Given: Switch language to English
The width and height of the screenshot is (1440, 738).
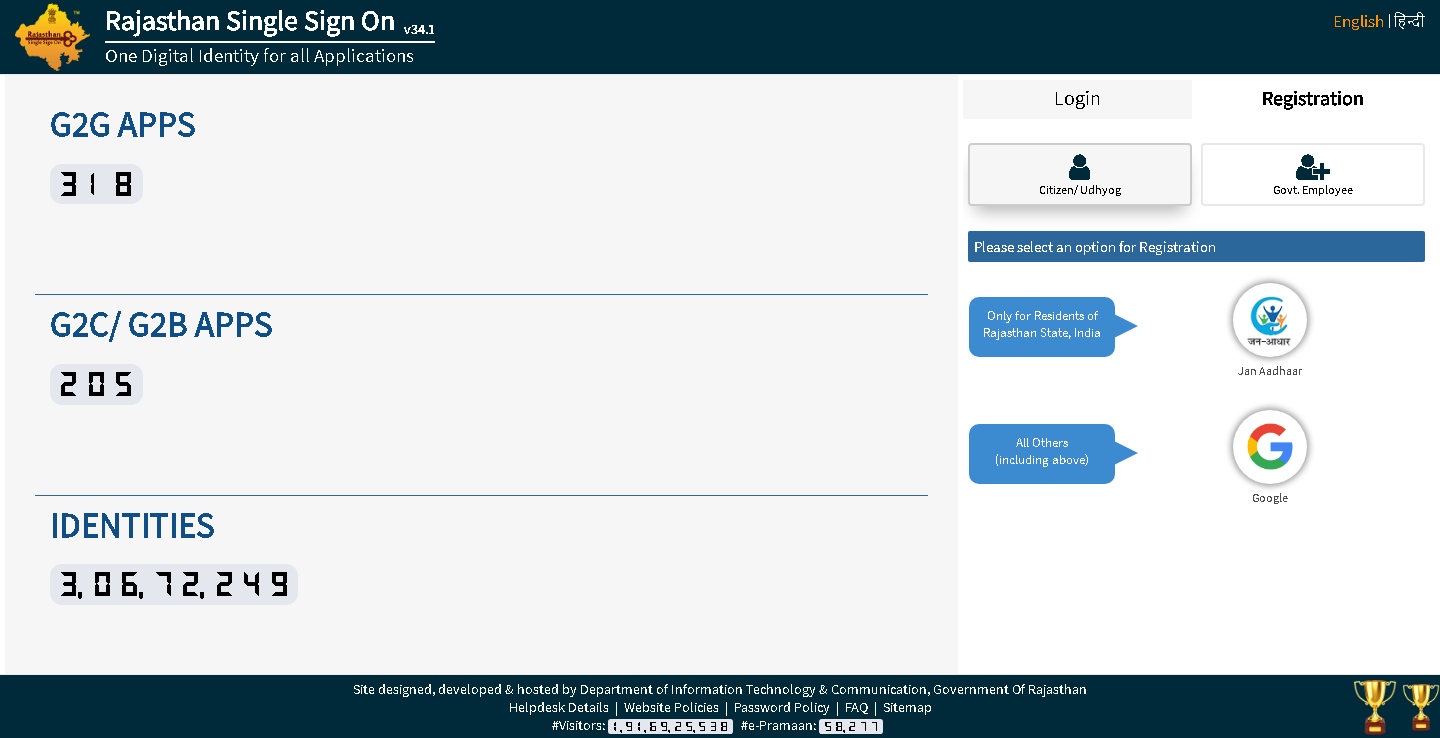Looking at the screenshot, I should (x=1358, y=21).
